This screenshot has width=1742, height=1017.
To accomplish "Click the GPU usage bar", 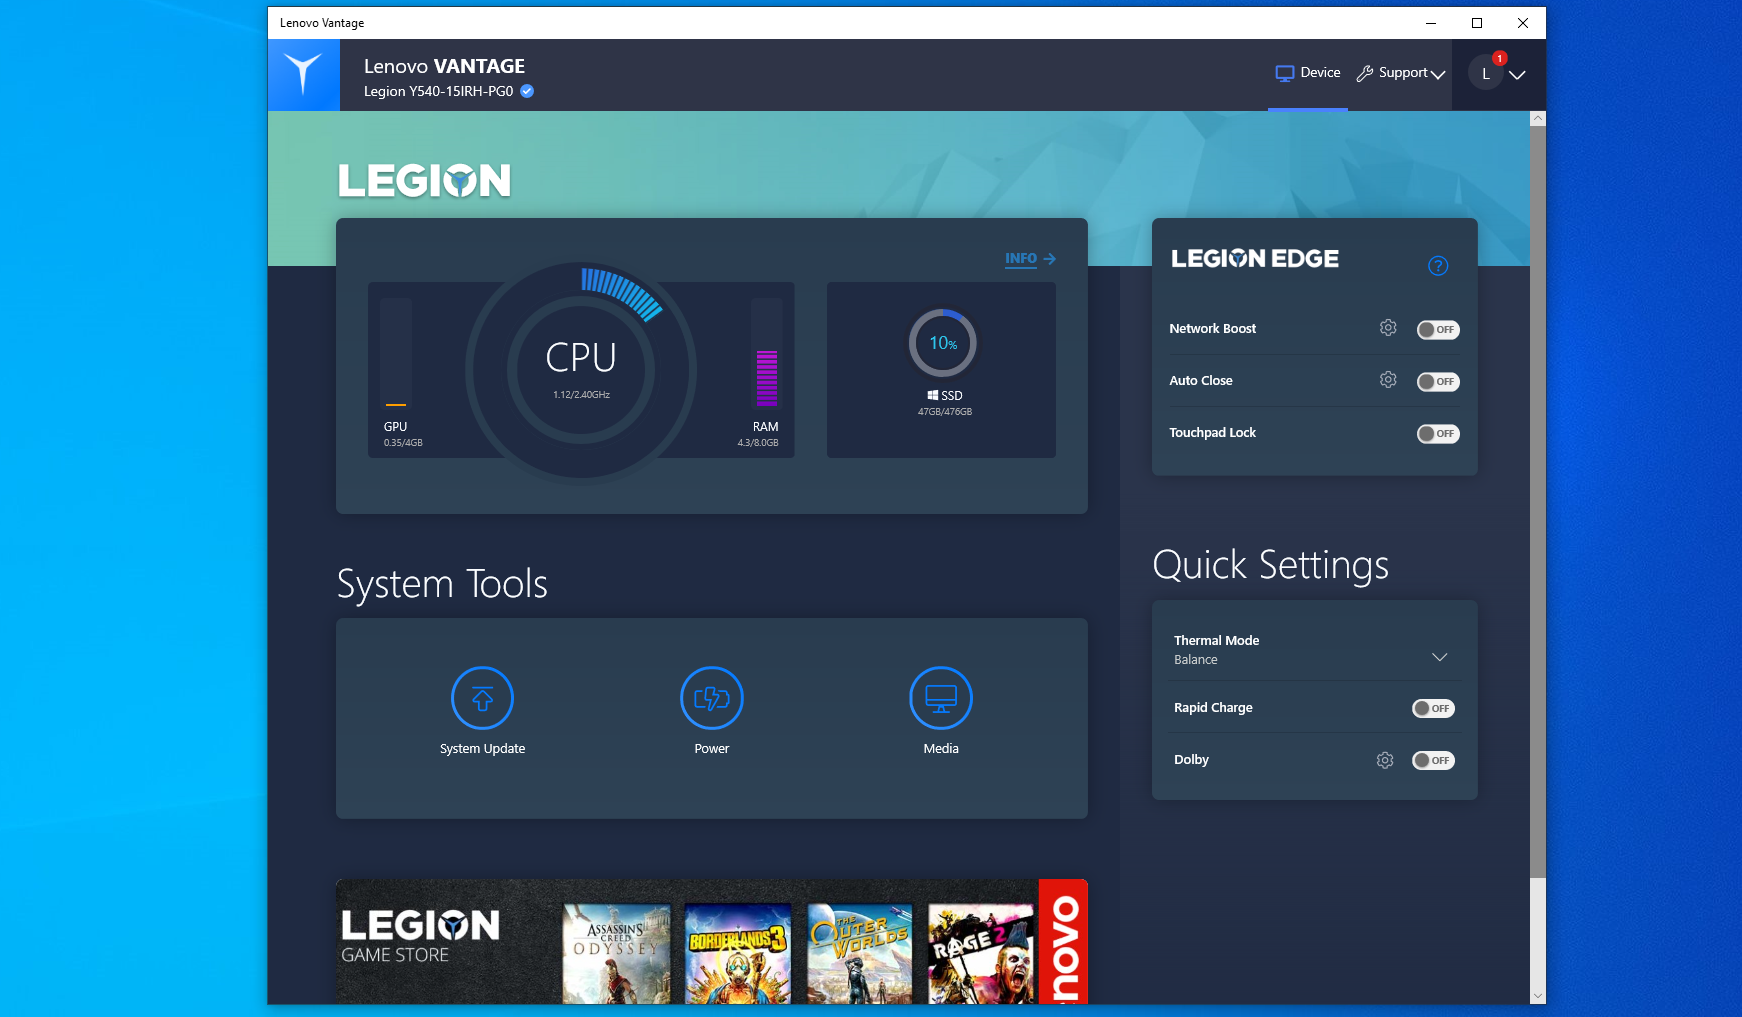I will (396, 353).
